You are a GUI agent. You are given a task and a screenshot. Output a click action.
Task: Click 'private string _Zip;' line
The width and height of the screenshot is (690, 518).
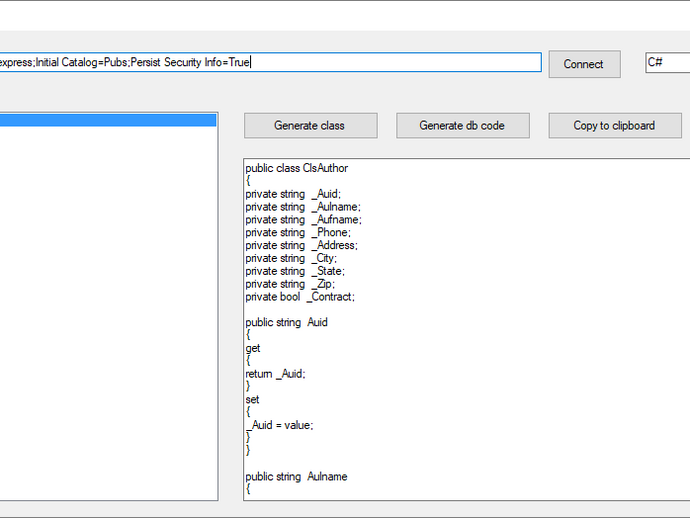pos(290,284)
